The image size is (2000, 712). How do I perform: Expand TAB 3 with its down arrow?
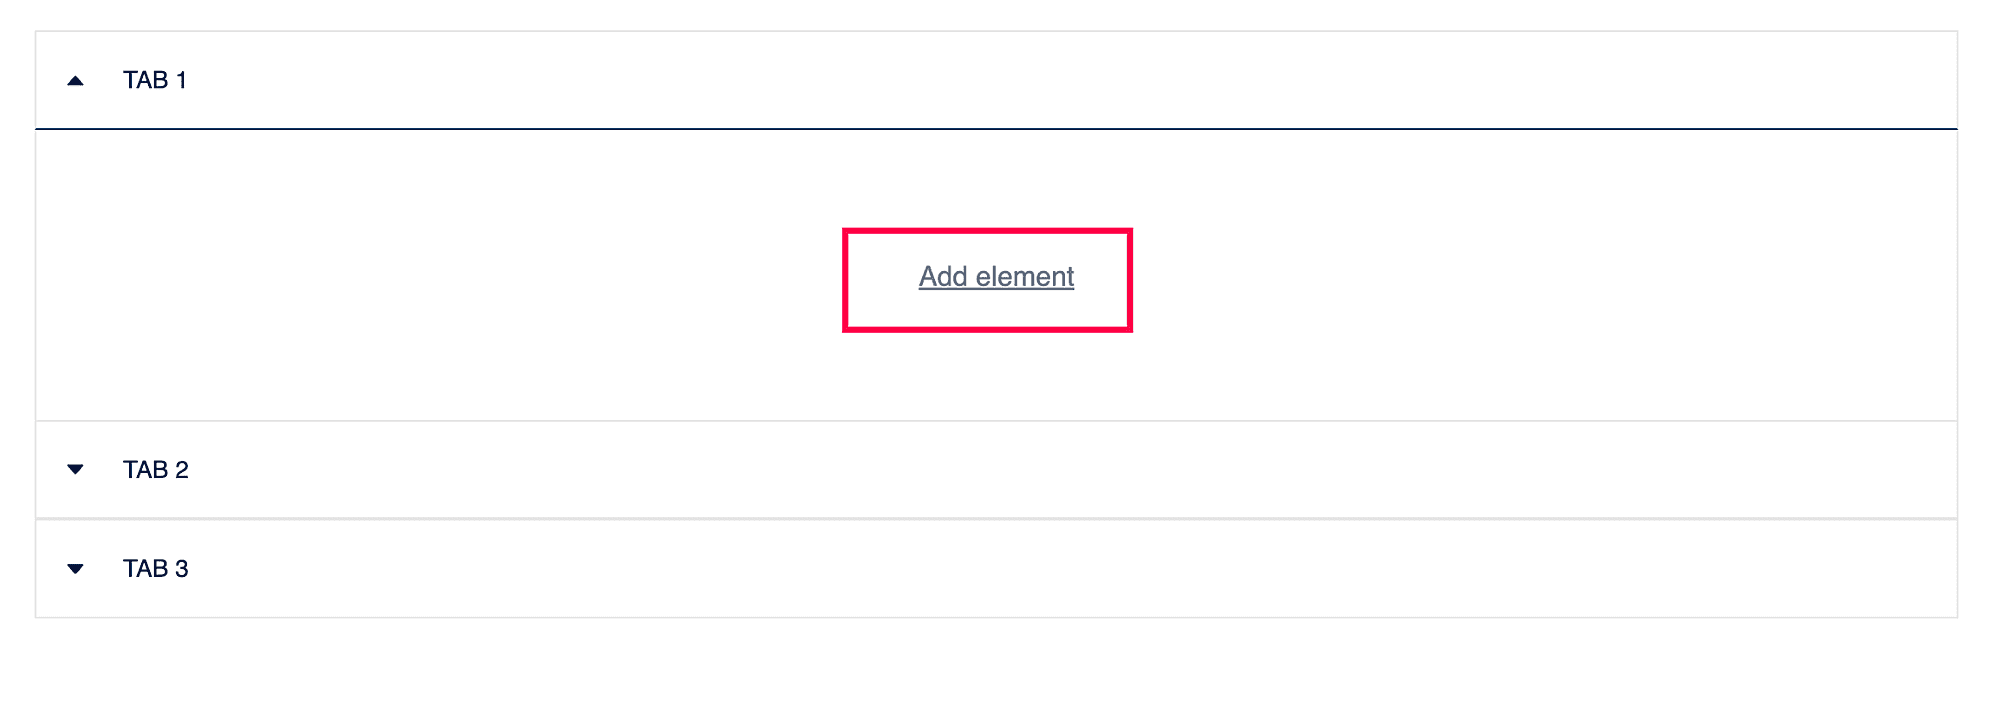coord(75,569)
